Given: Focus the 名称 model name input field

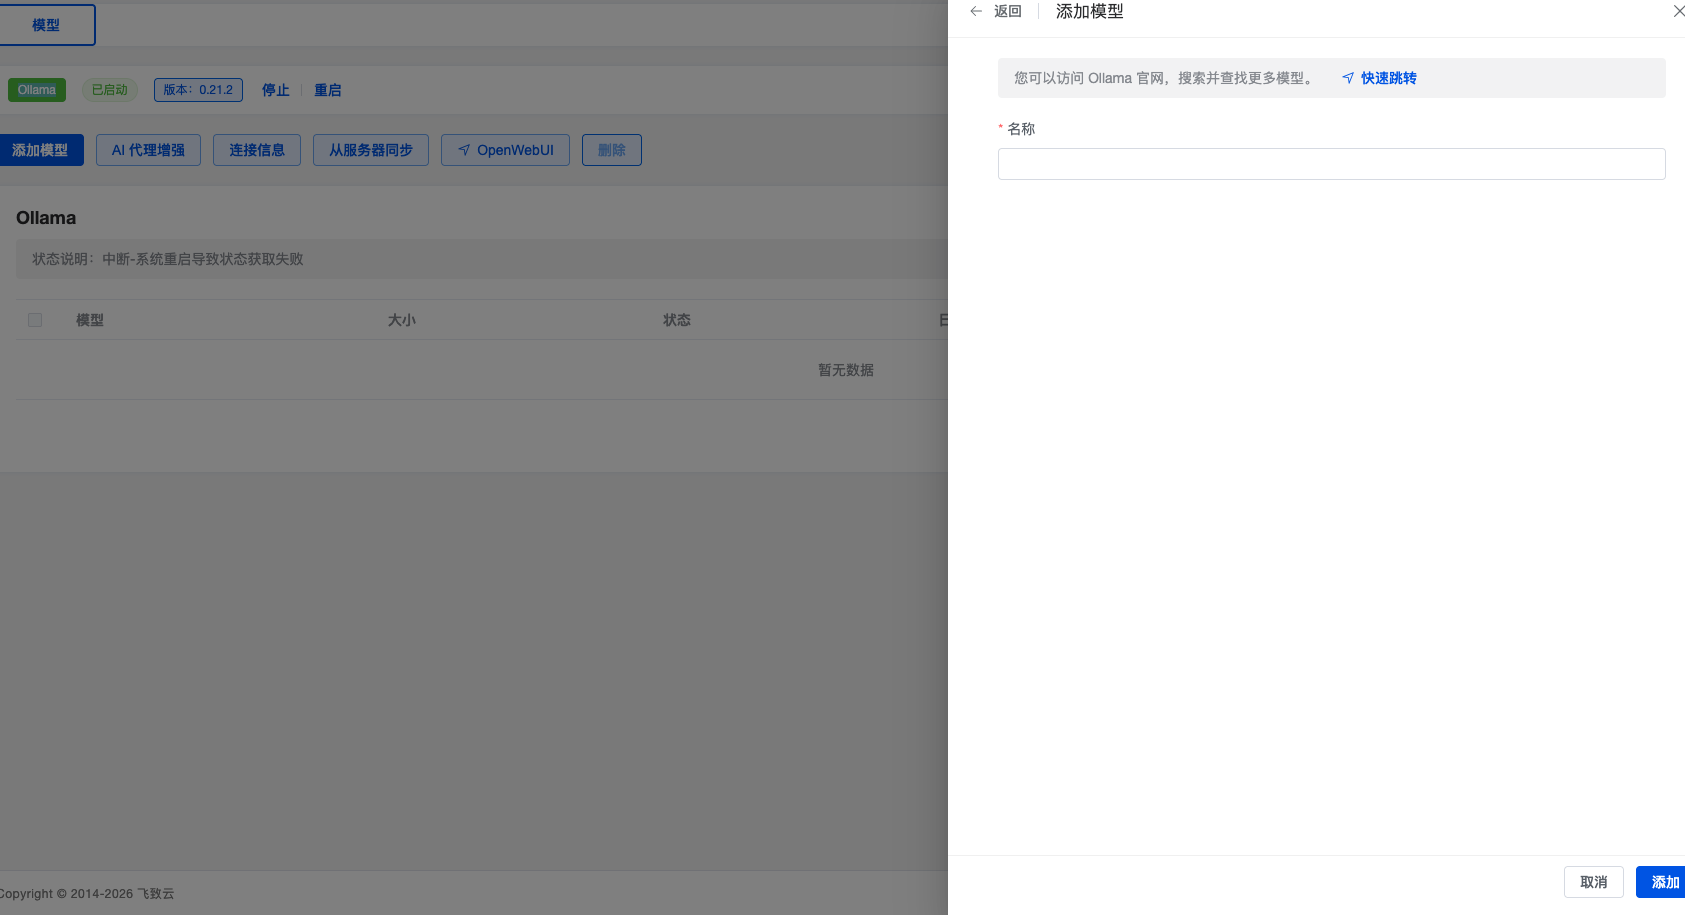Looking at the screenshot, I should point(1330,164).
